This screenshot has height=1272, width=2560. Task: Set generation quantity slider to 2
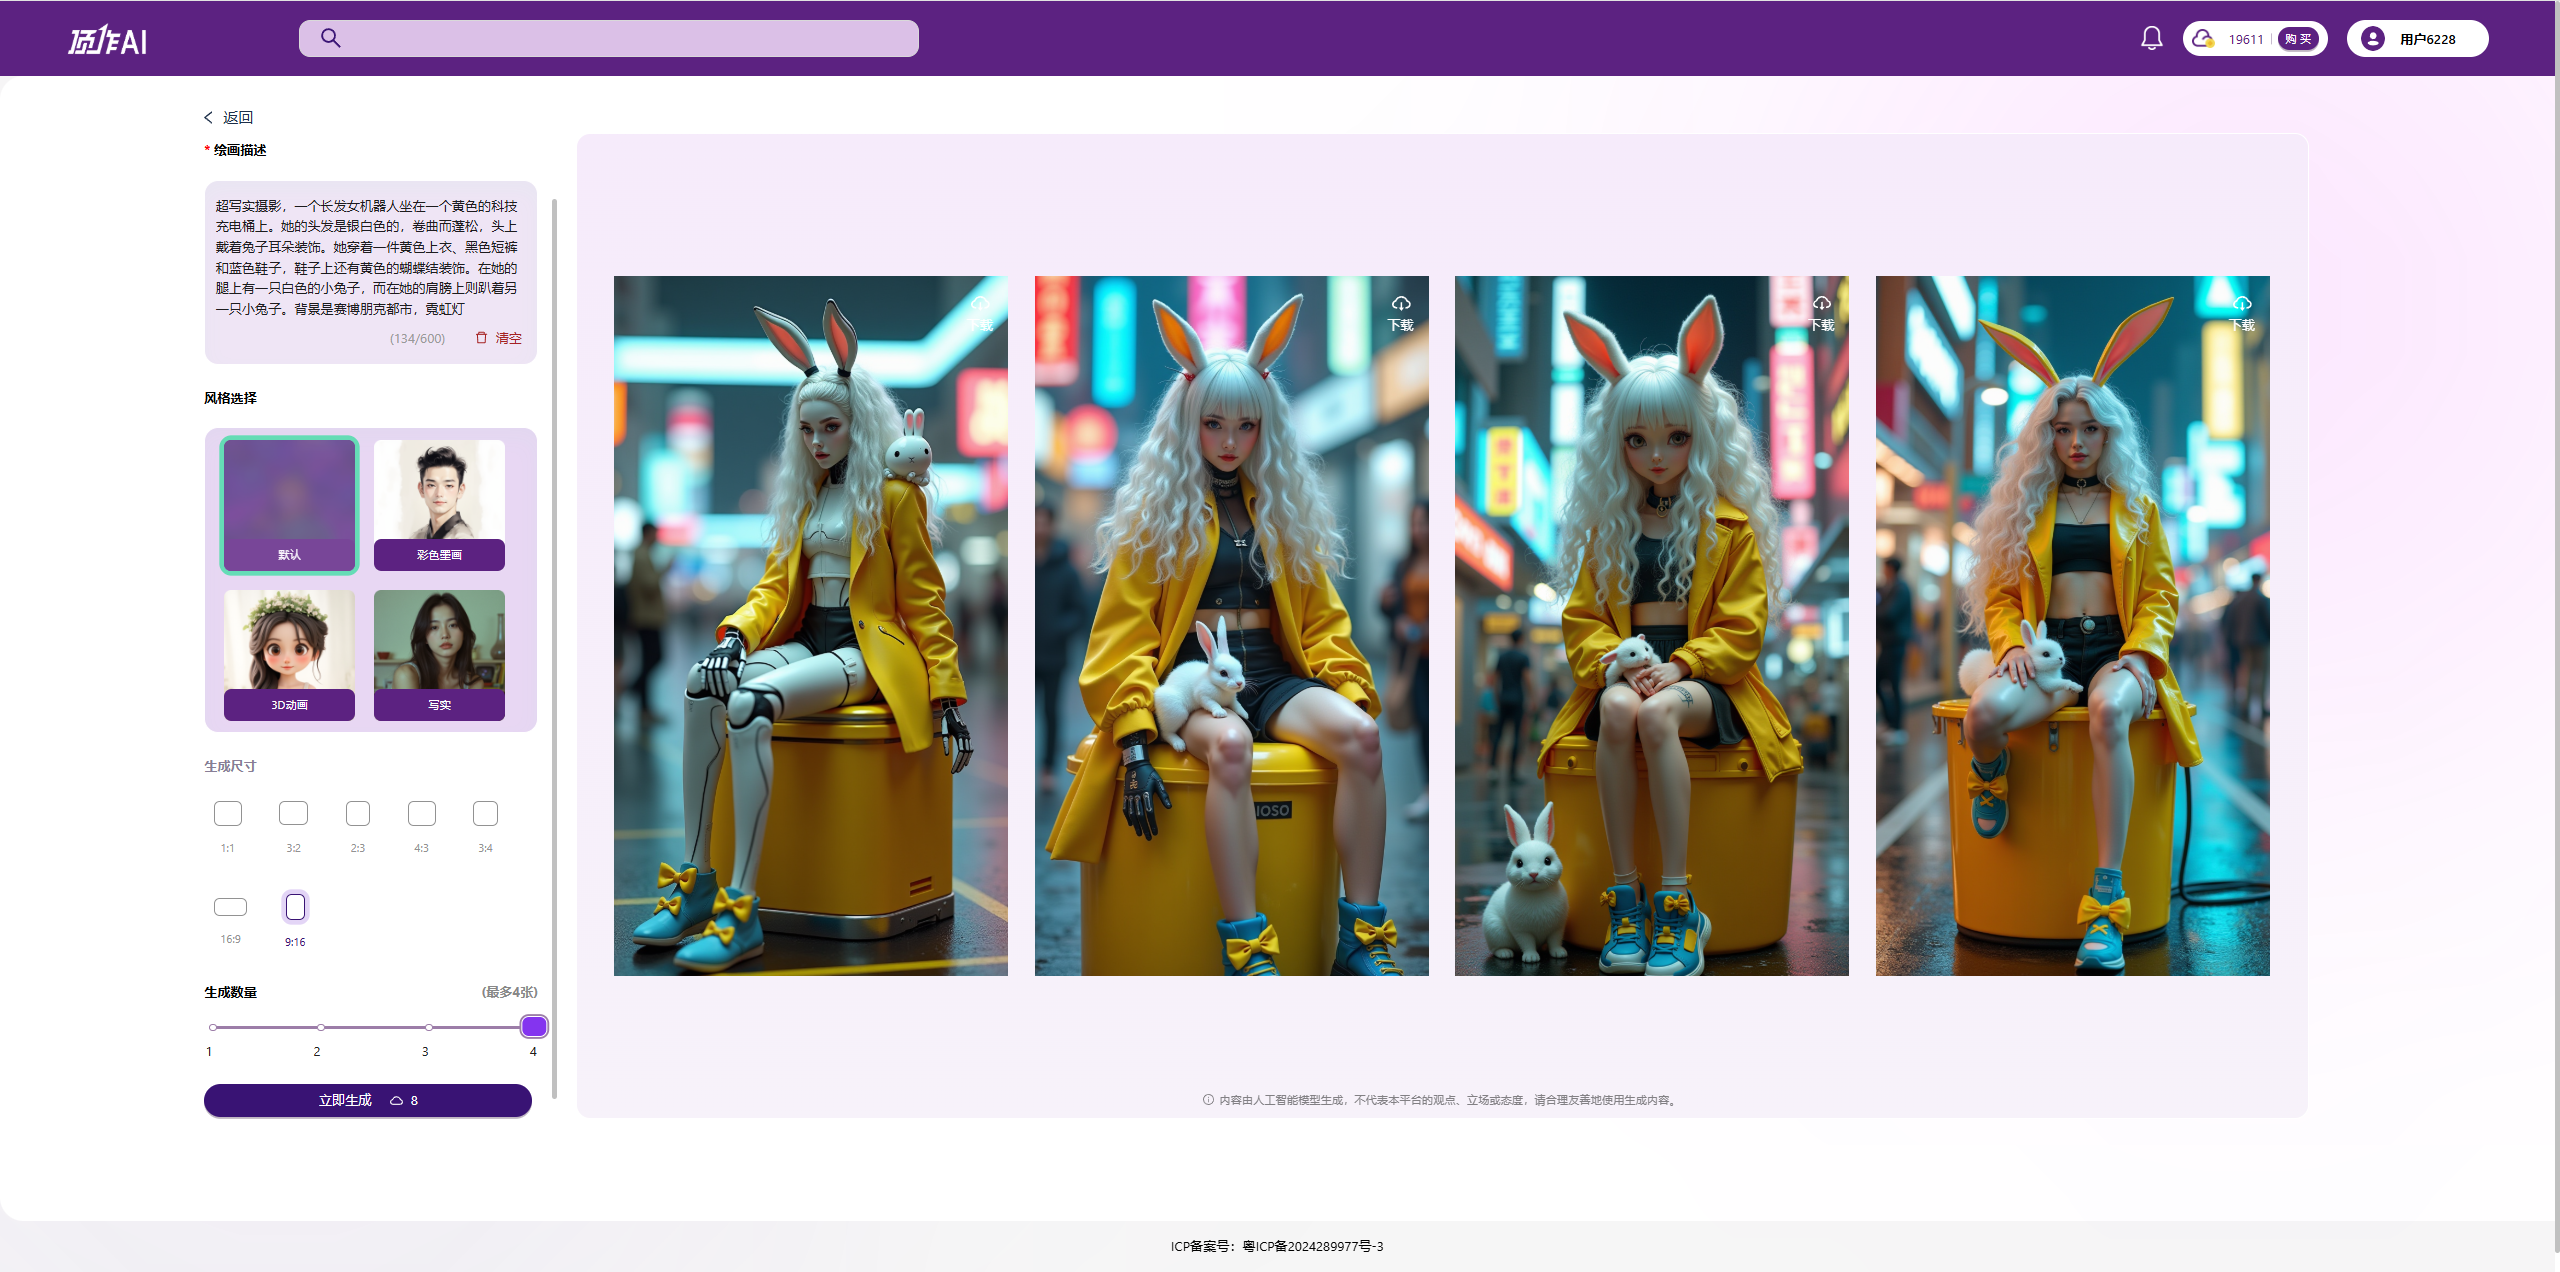[x=319, y=1026]
